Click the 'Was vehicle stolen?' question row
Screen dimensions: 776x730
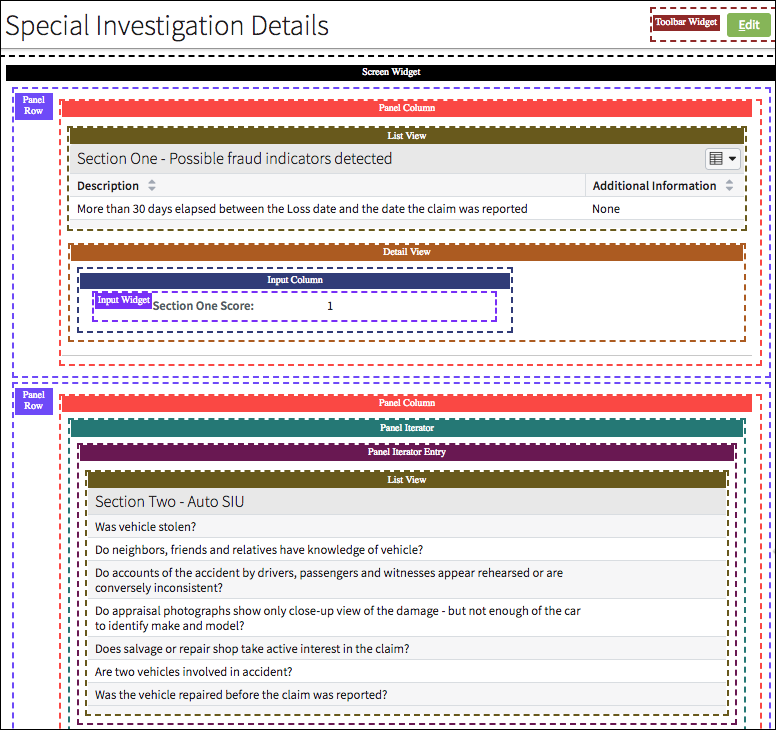pos(146,527)
